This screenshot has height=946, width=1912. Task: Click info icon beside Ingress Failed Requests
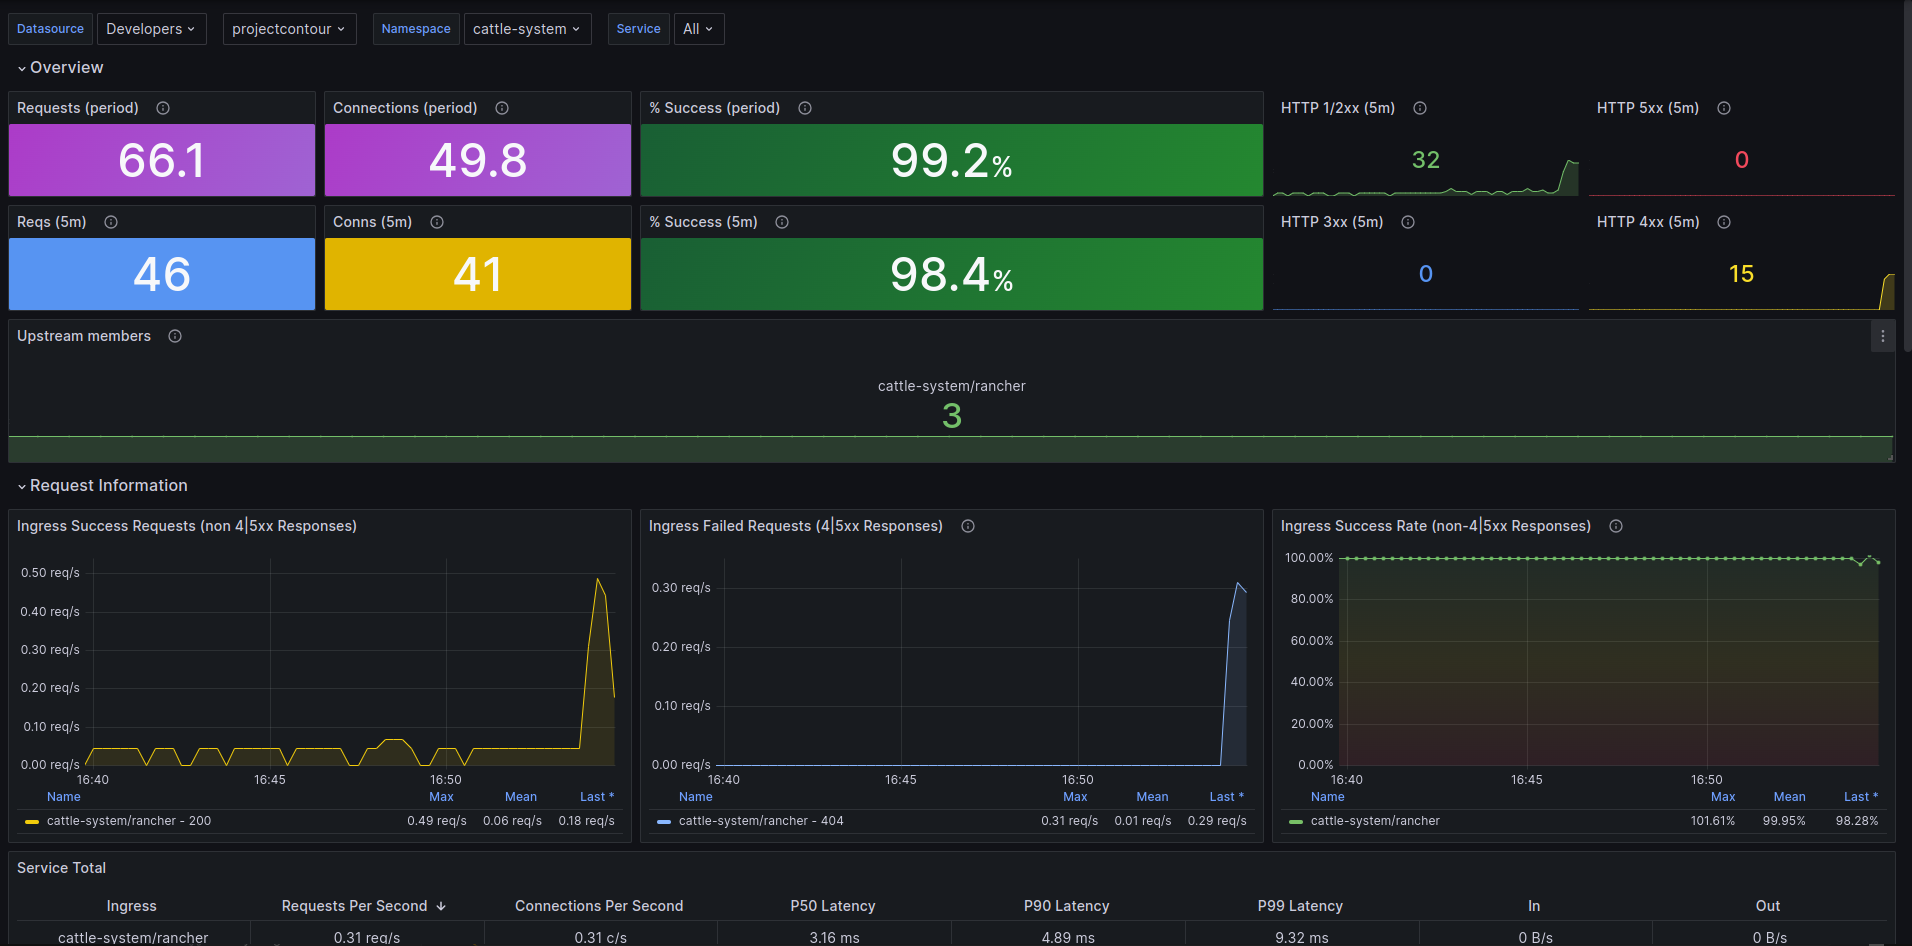(x=968, y=526)
